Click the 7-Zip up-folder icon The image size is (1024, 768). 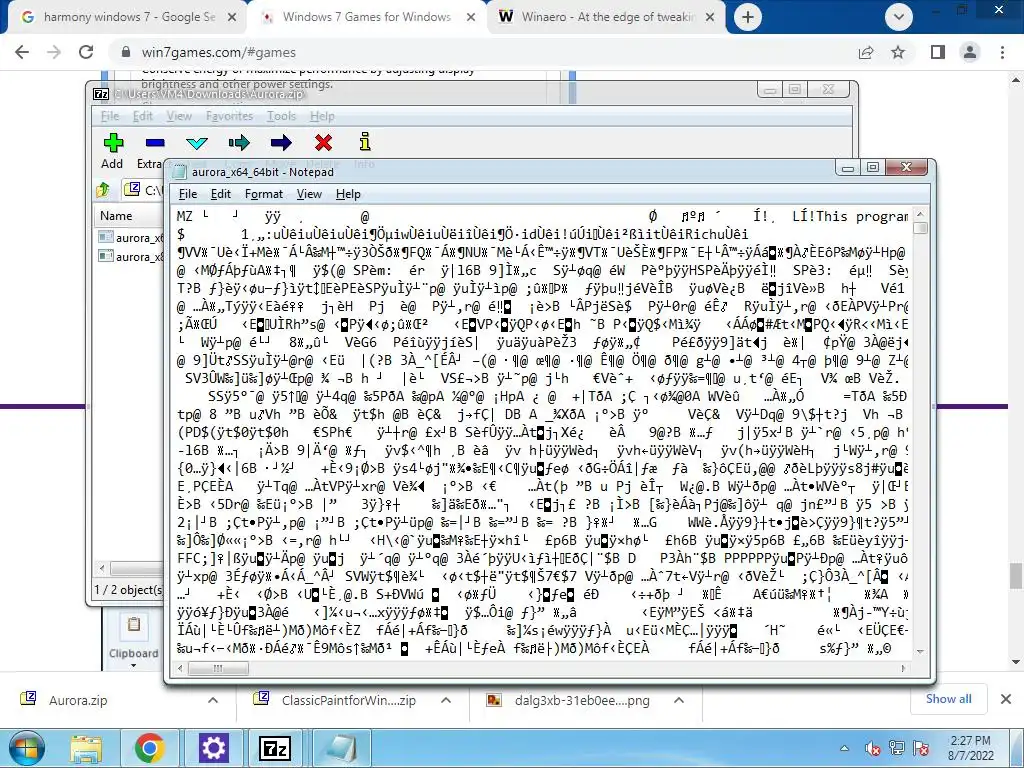[103, 190]
